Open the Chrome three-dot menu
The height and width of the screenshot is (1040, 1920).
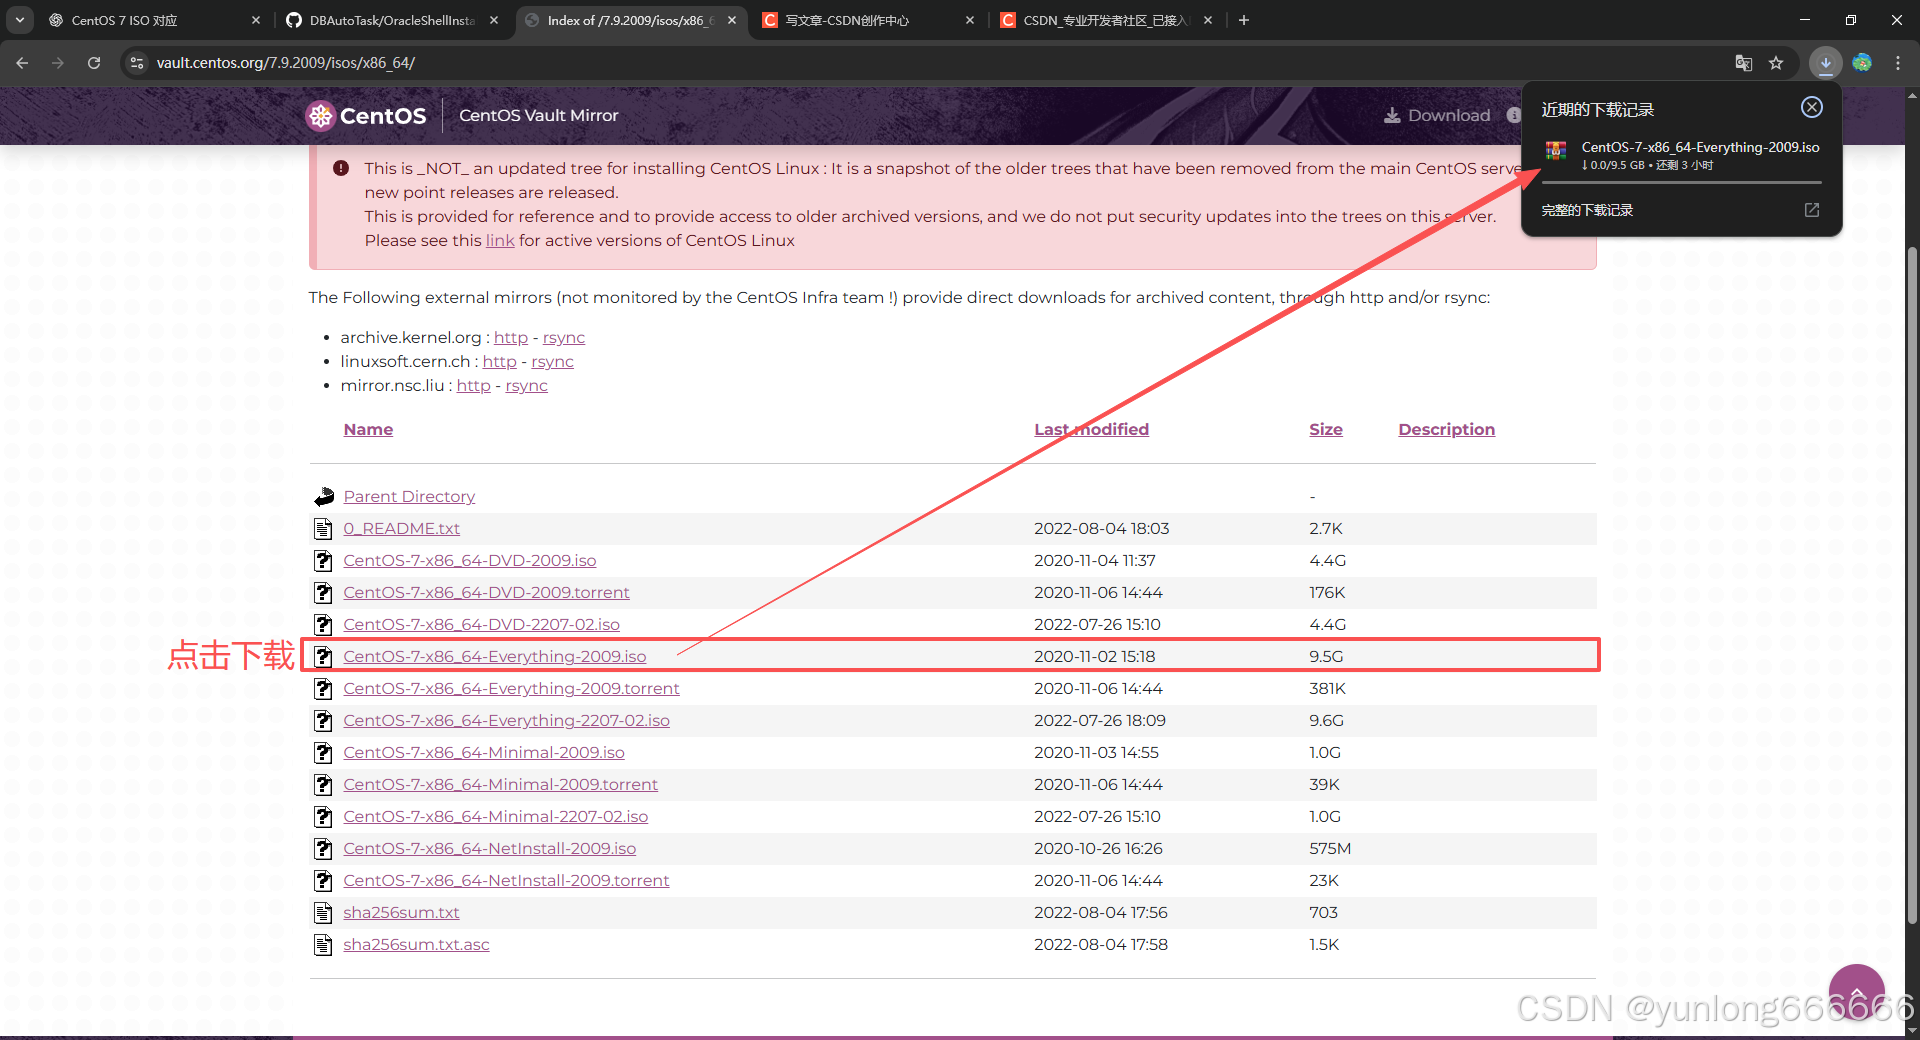(x=1898, y=62)
